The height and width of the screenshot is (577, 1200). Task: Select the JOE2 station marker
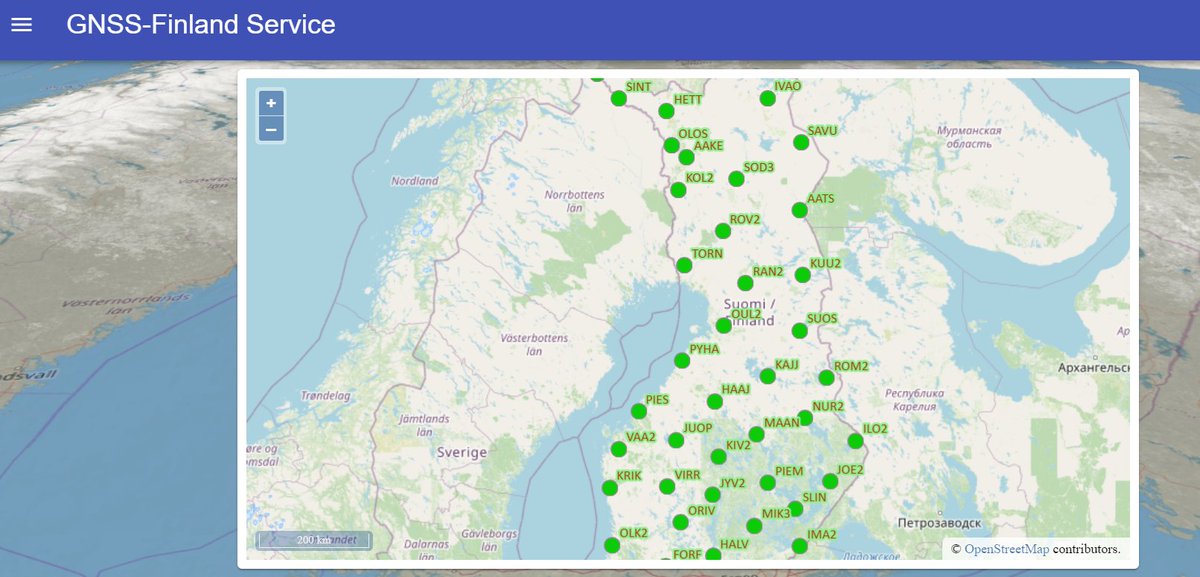coord(830,481)
